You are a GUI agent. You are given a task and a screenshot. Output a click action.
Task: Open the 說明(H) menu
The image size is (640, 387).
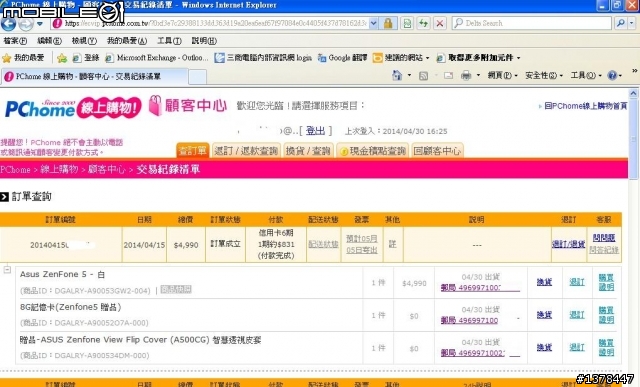[x=204, y=41]
